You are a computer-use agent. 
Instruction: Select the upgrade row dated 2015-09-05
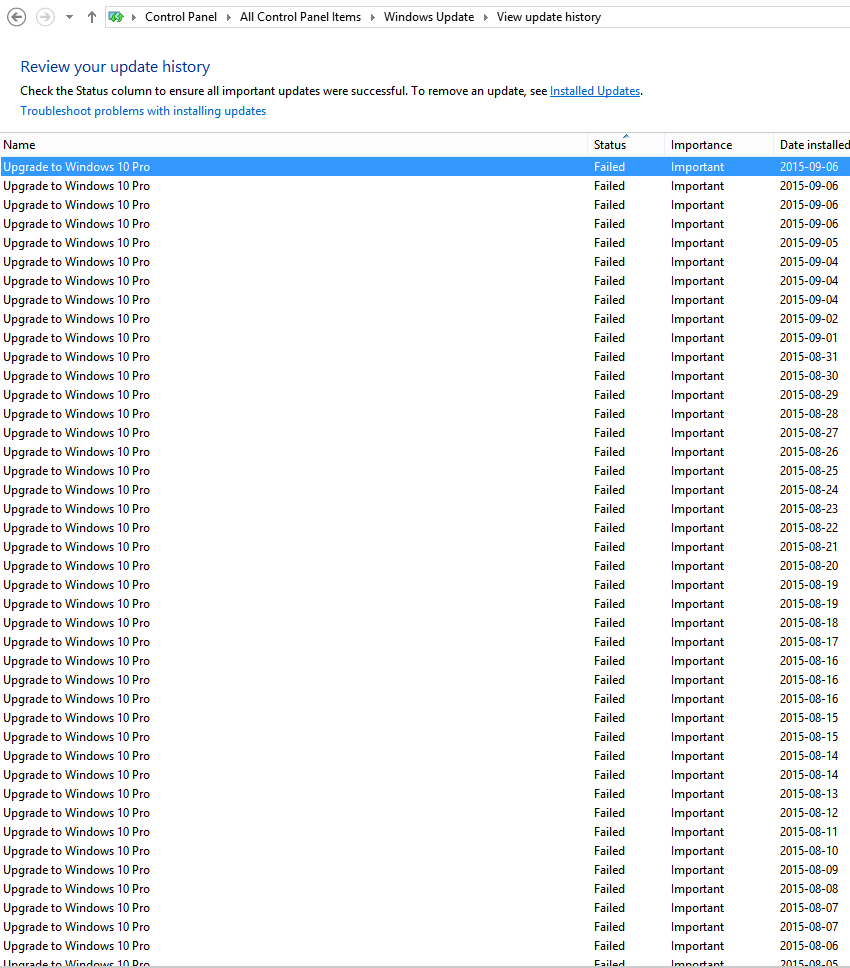(425, 243)
